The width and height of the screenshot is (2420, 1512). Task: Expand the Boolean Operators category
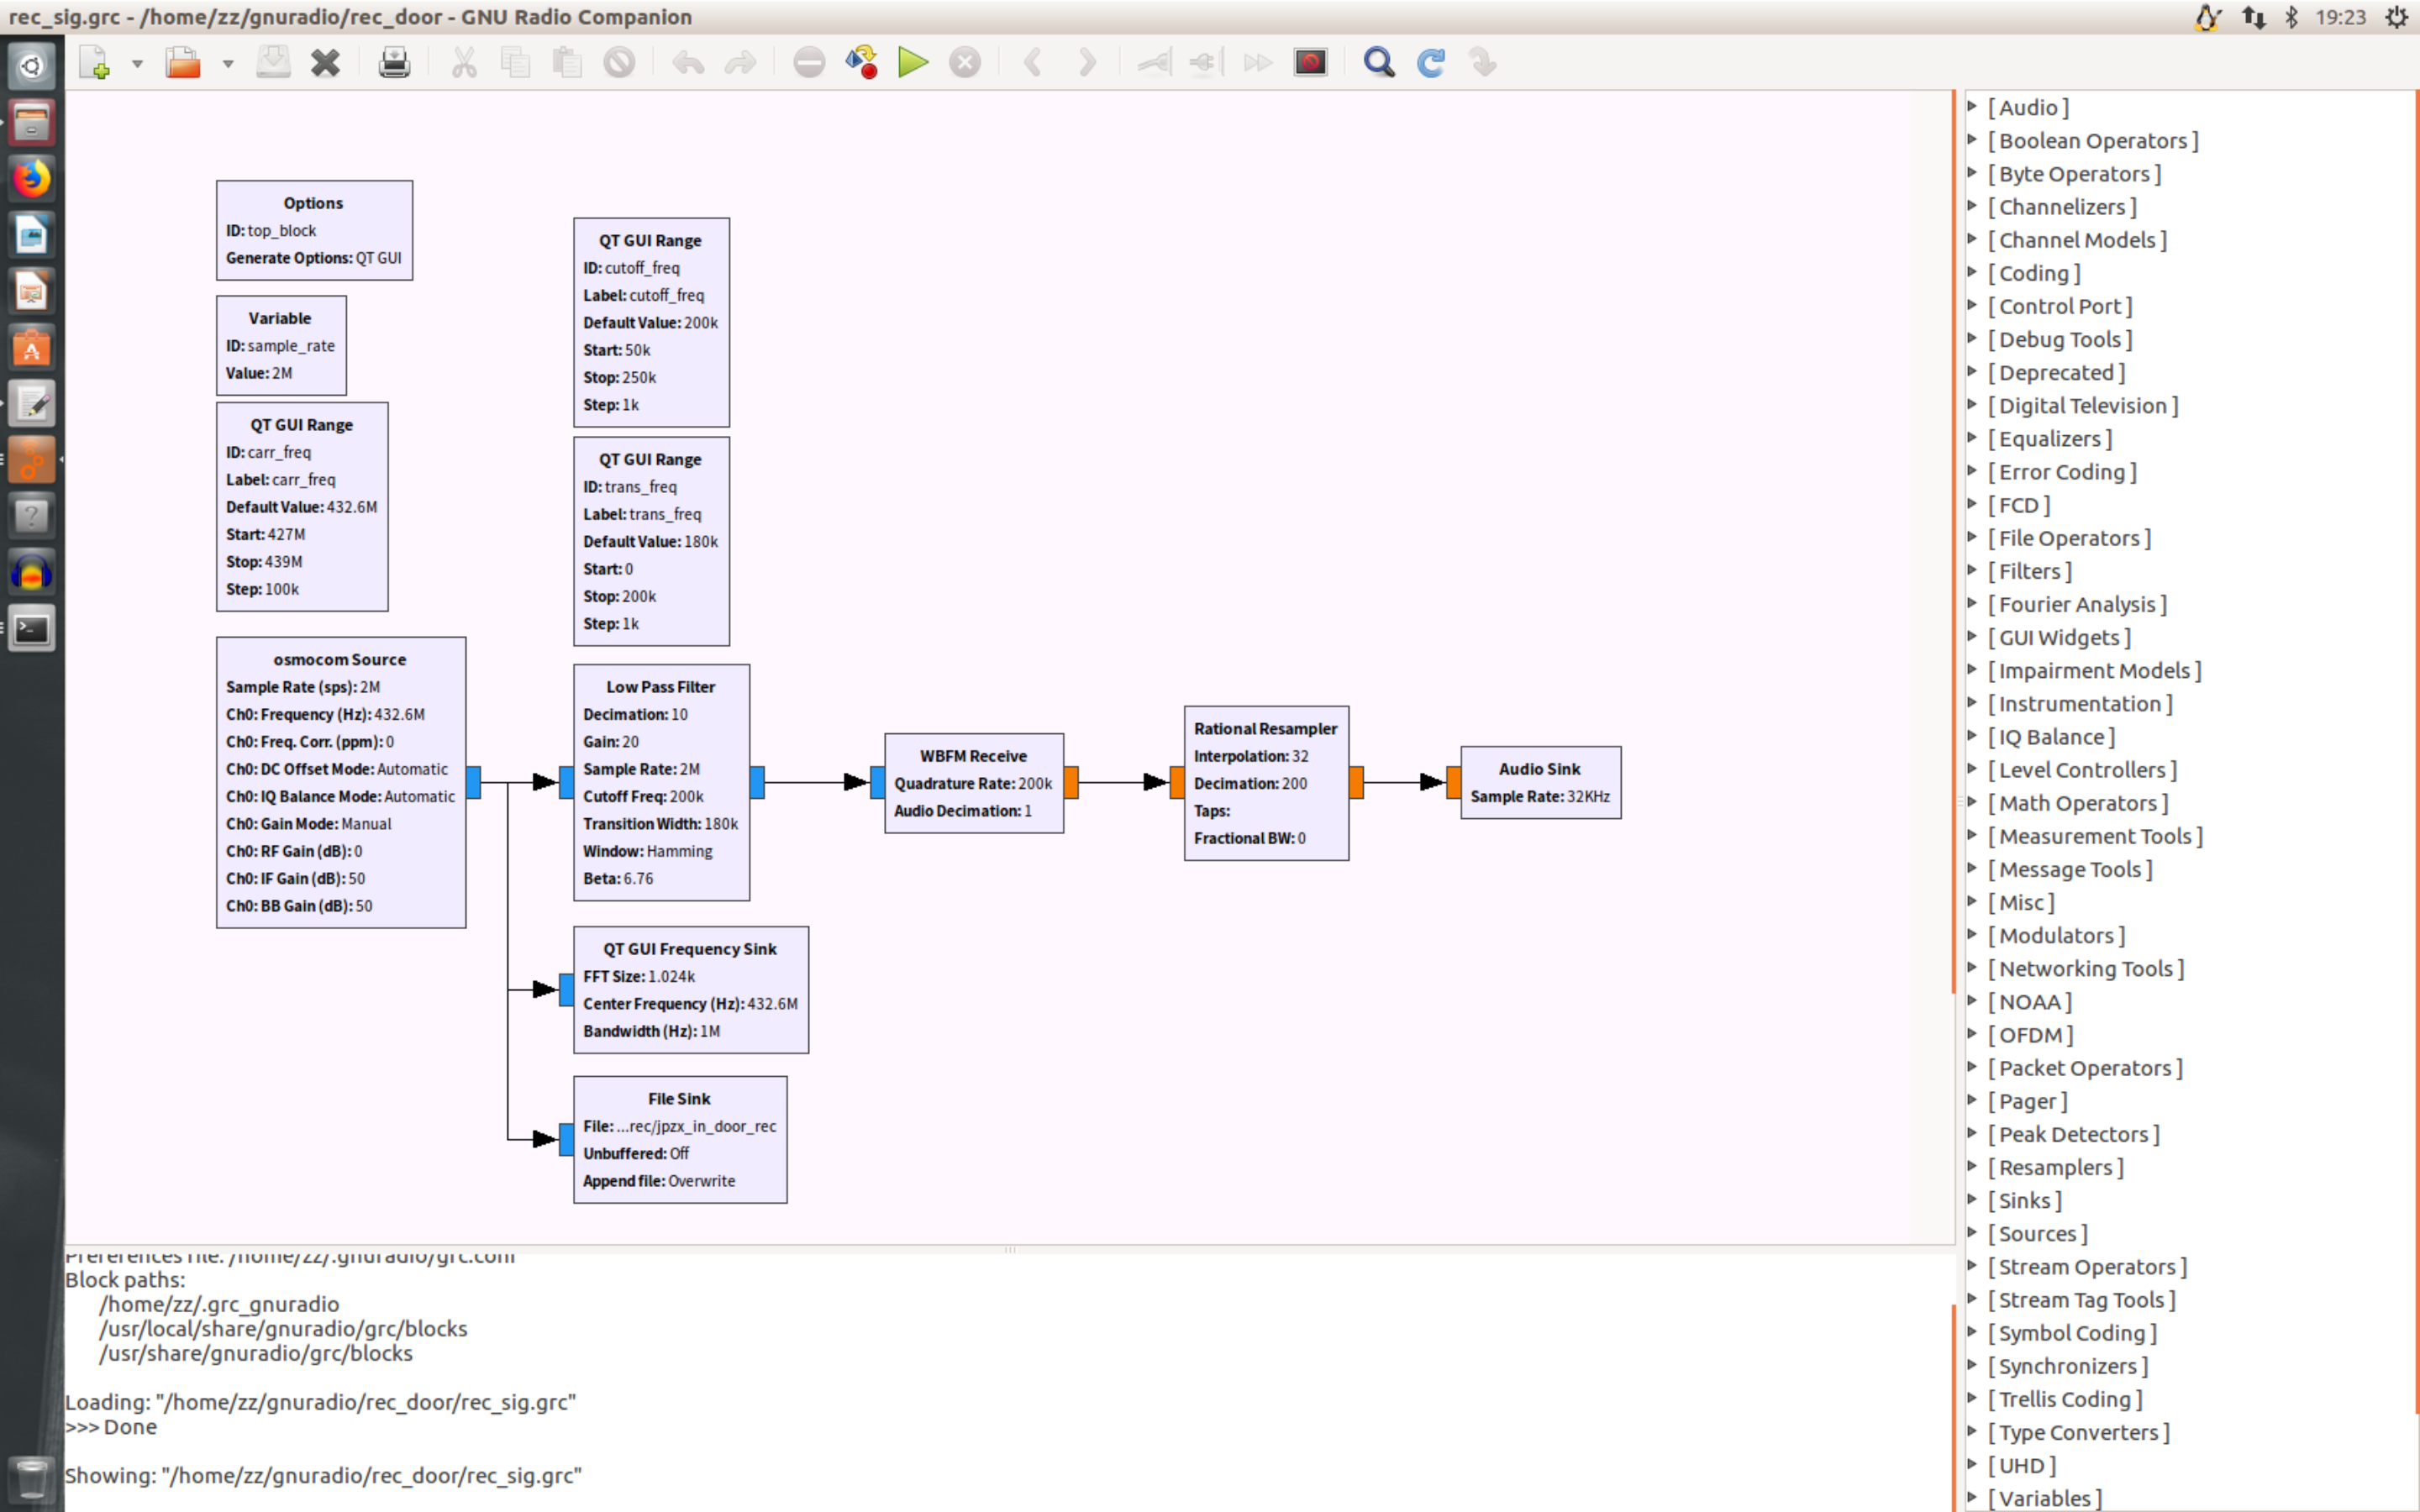(x=1972, y=139)
